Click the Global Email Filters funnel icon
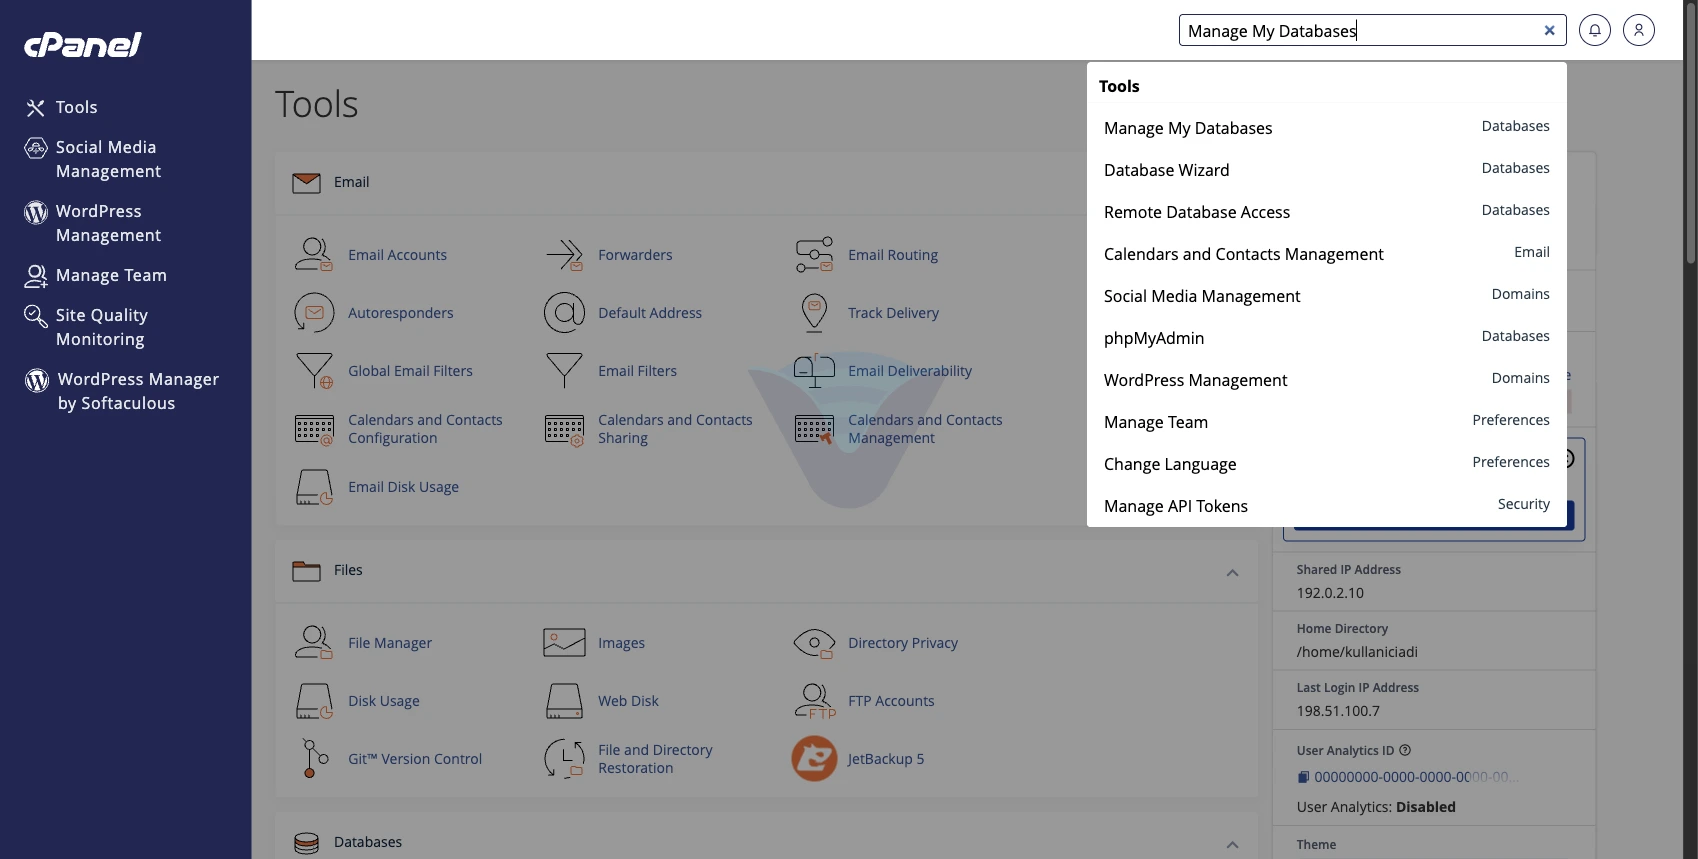1698x859 pixels. click(314, 371)
